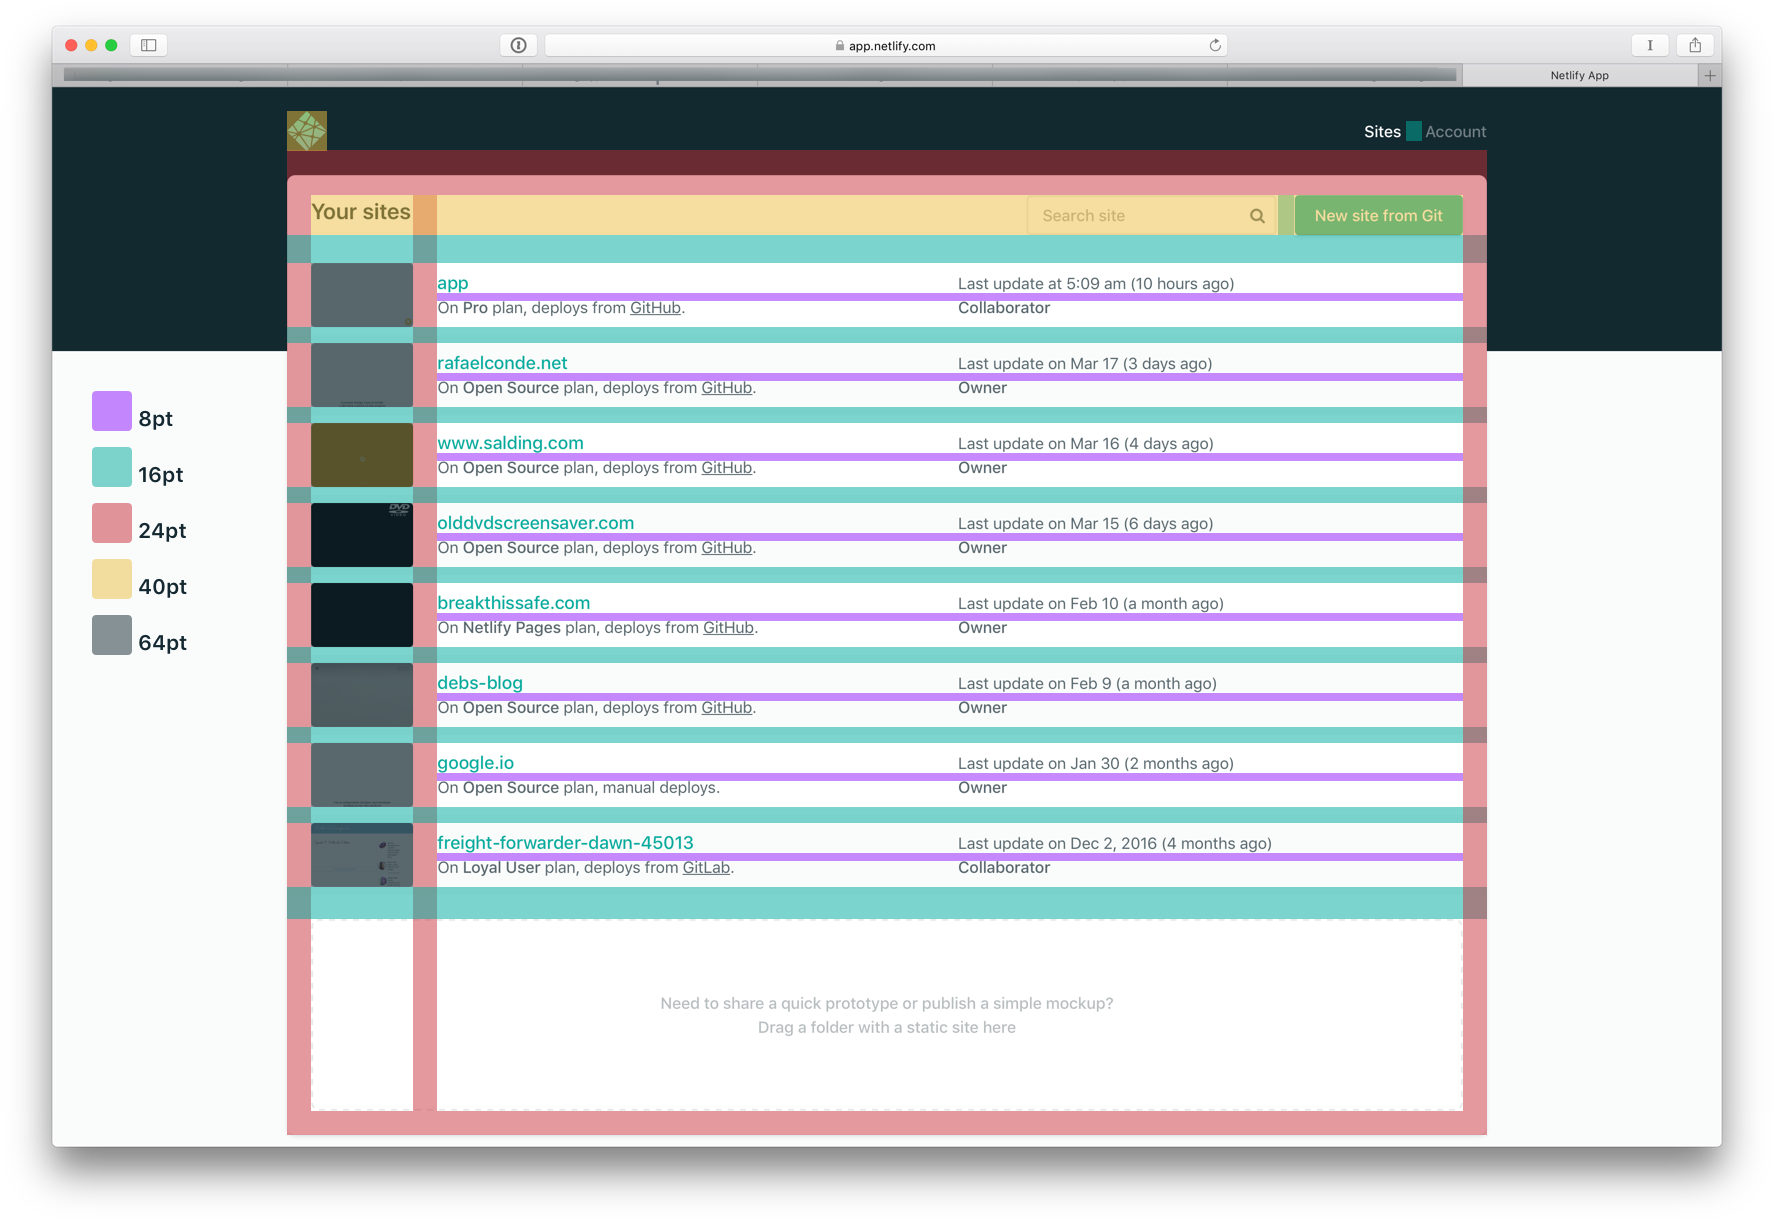Open the GitLab link under freight-forwarder-dawn-45013
The width and height of the screenshot is (1774, 1221).
click(705, 867)
